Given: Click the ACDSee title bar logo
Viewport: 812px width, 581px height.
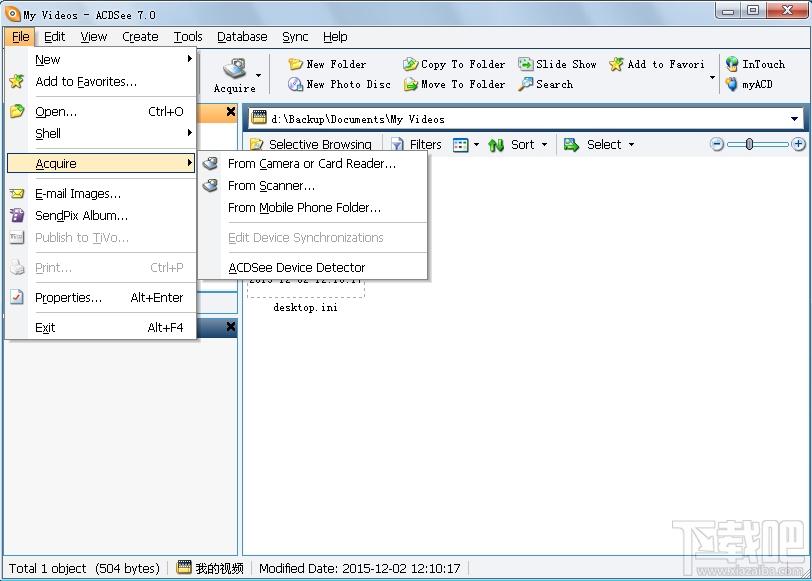Looking at the screenshot, I should pos(12,14).
